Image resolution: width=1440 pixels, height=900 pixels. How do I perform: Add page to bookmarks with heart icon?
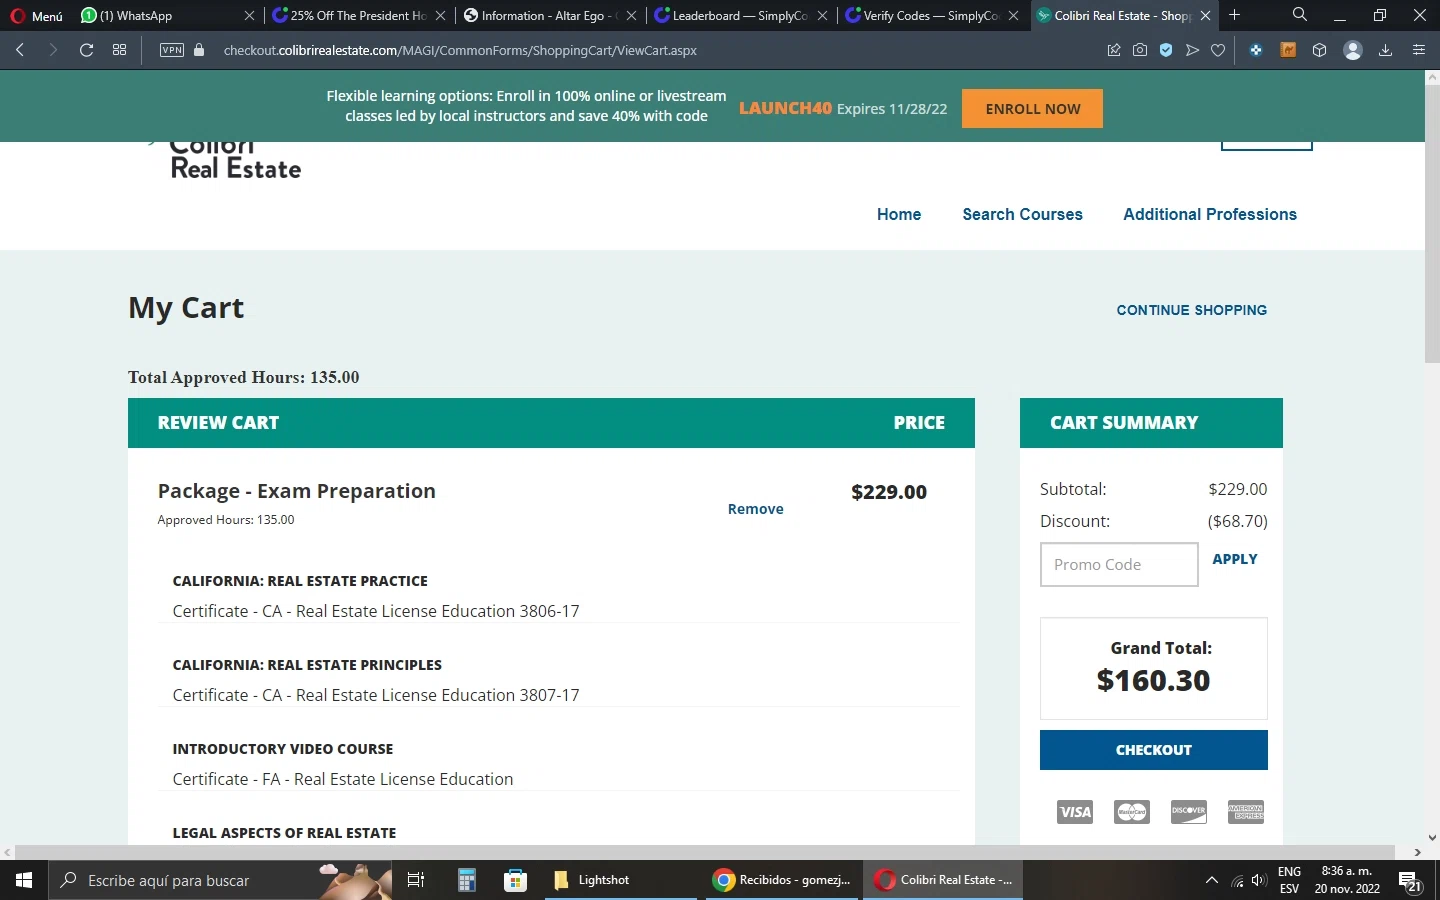coord(1218,50)
